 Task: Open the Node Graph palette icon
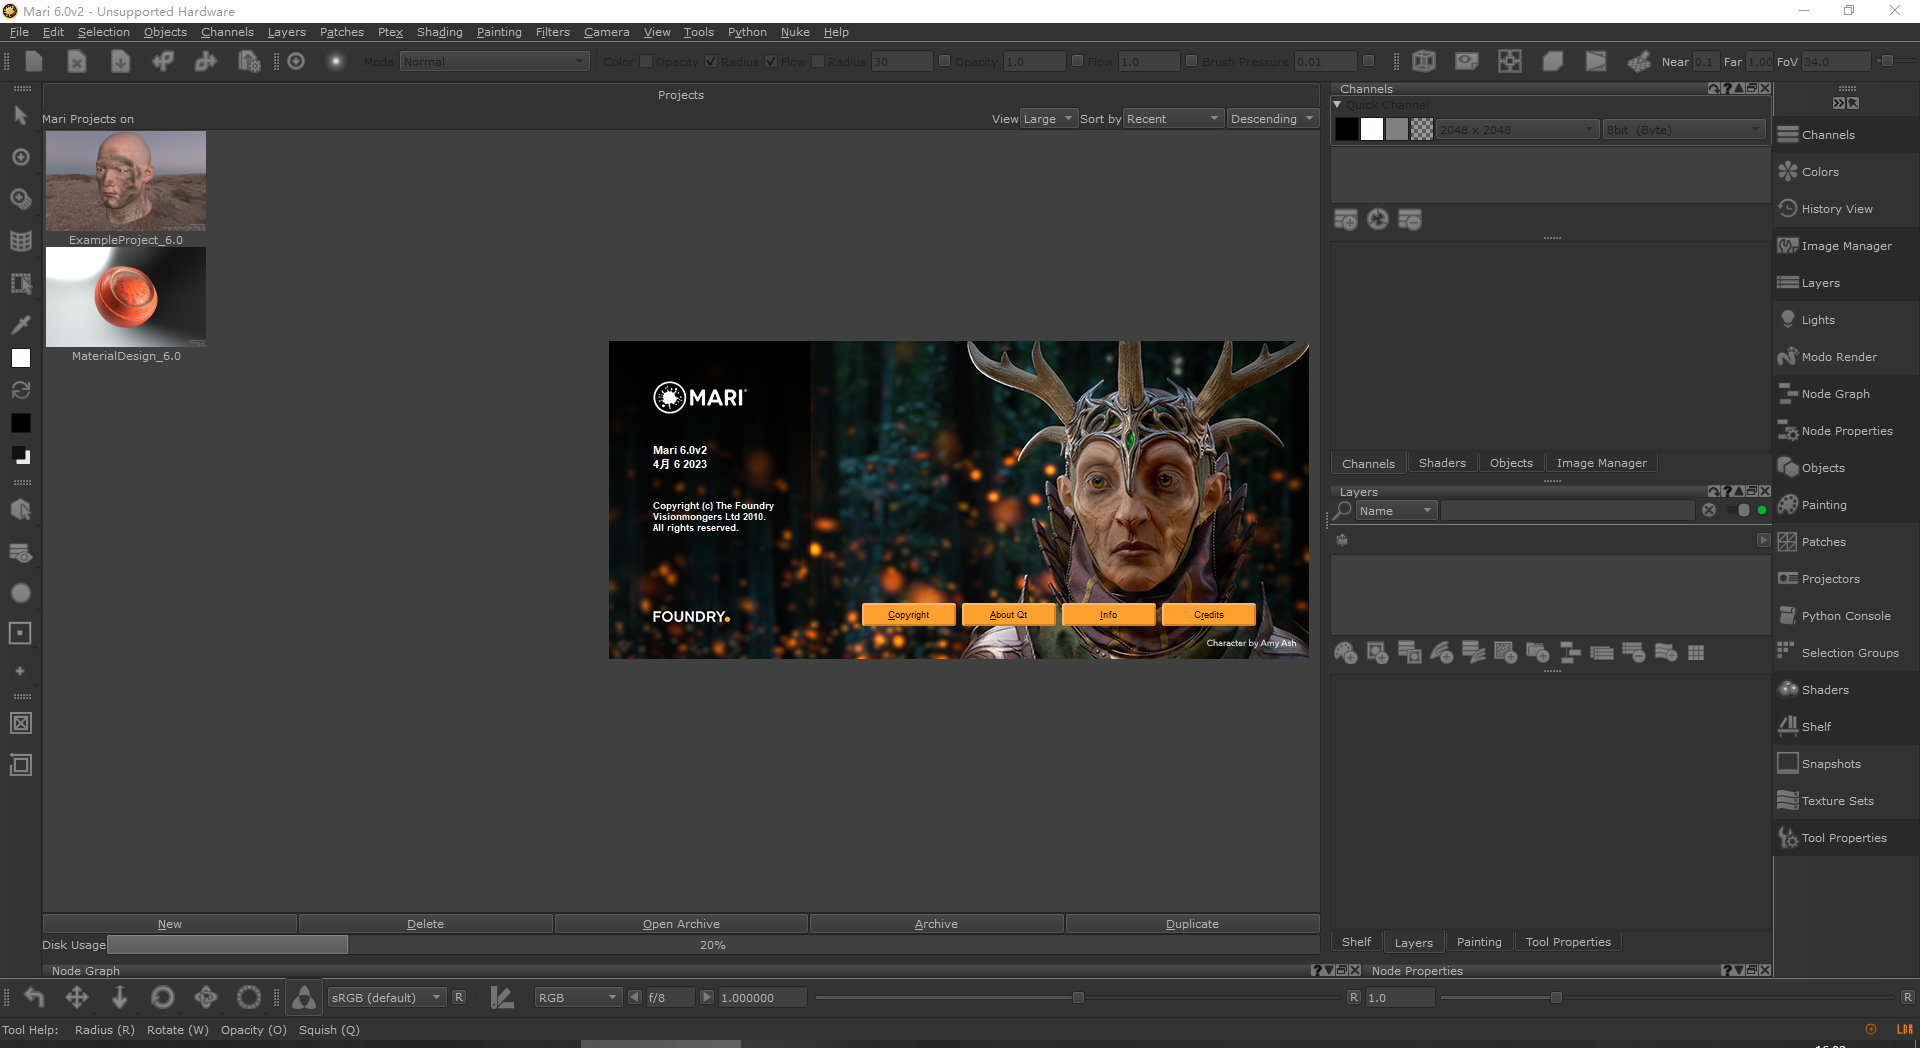(x=1788, y=394)
